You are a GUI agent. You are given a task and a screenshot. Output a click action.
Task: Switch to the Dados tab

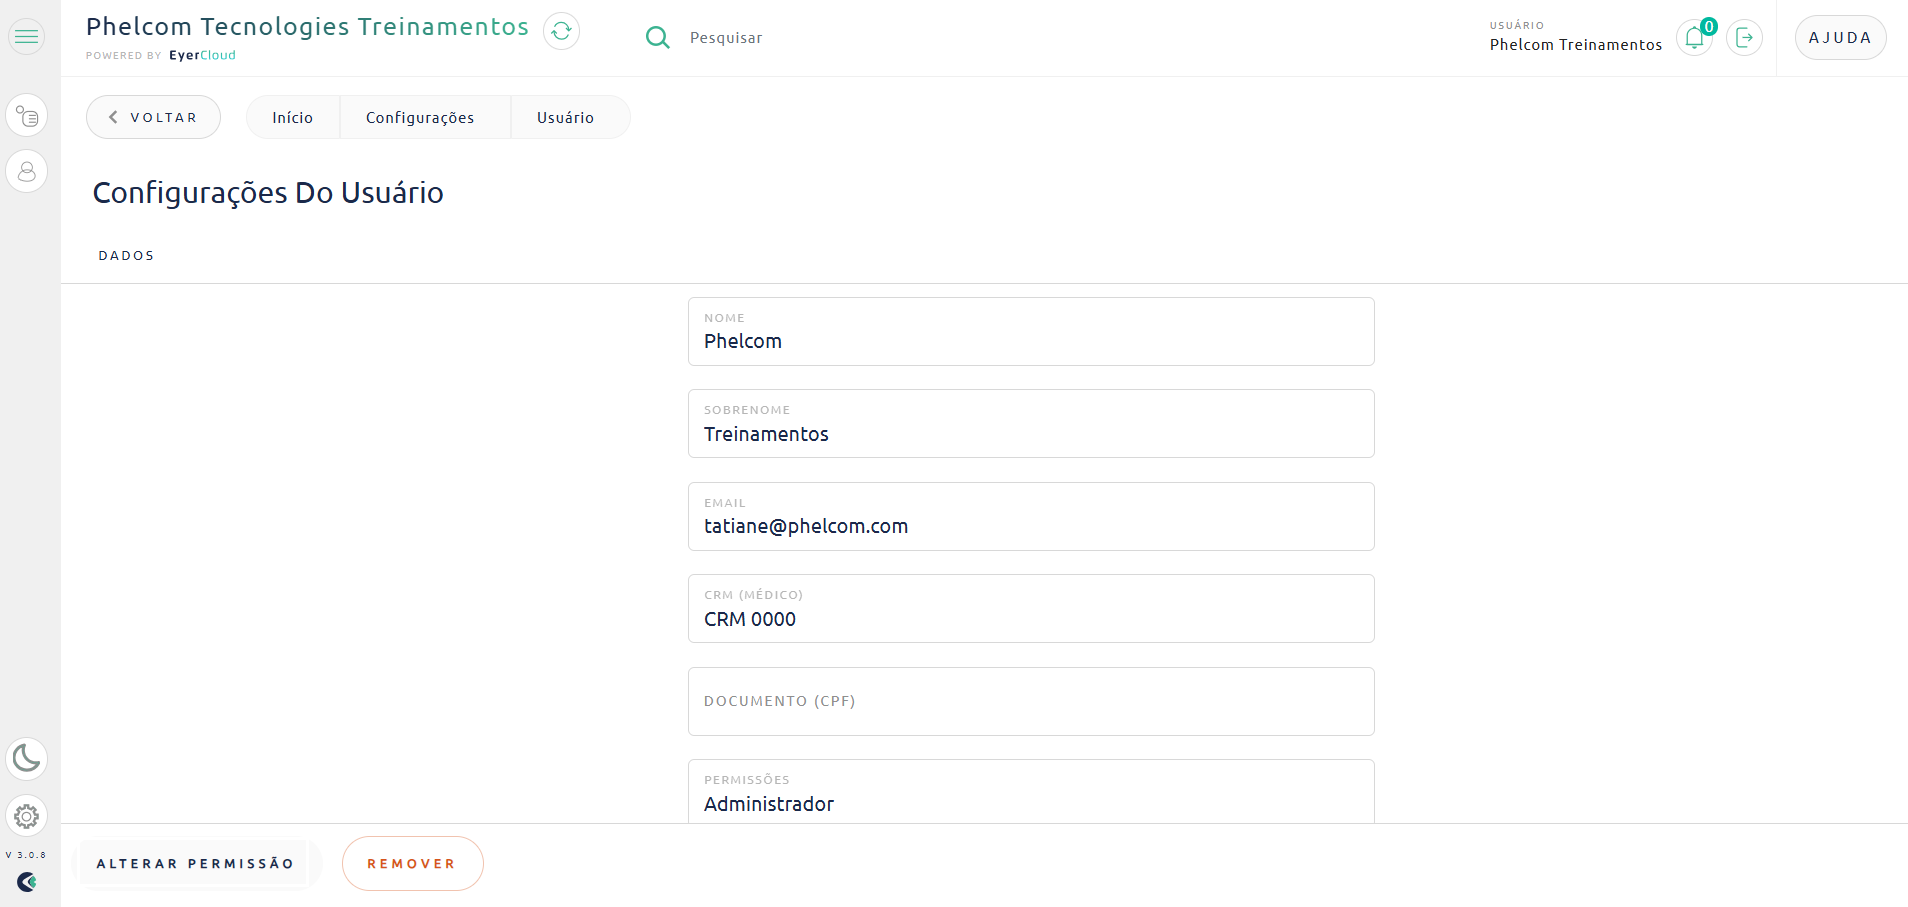(127, 255)
